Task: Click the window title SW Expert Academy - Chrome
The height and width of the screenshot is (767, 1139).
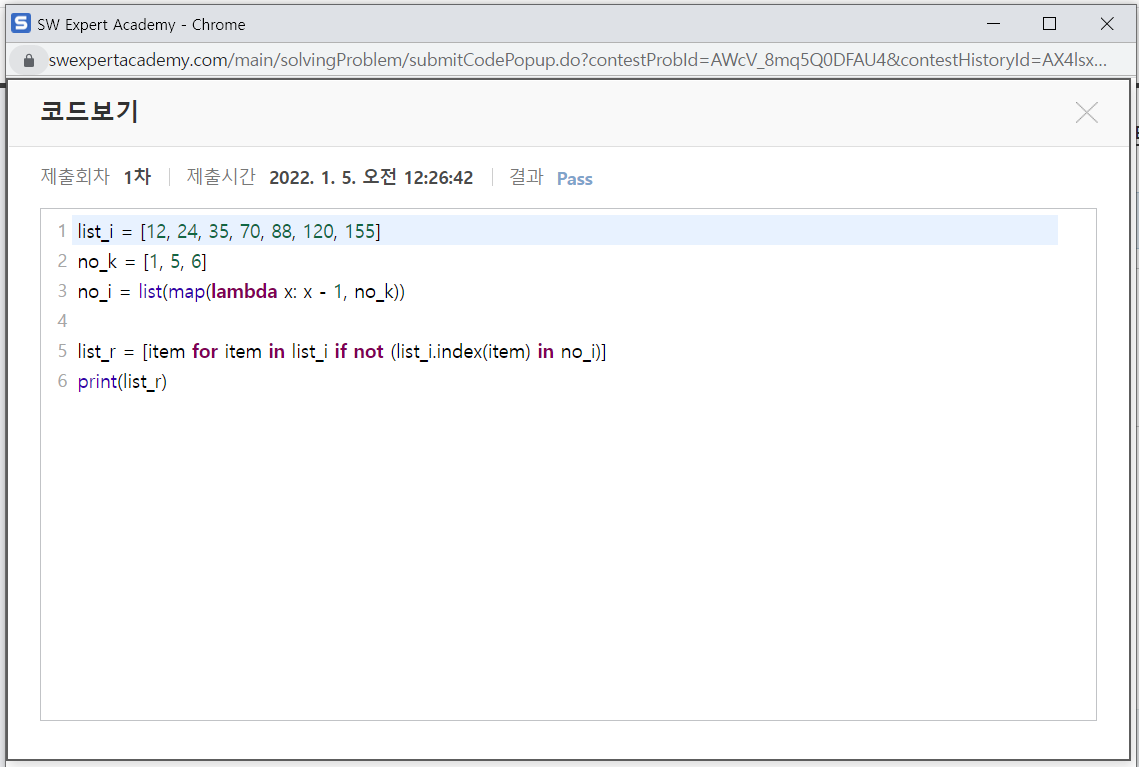Action: [x=141, y=25]
